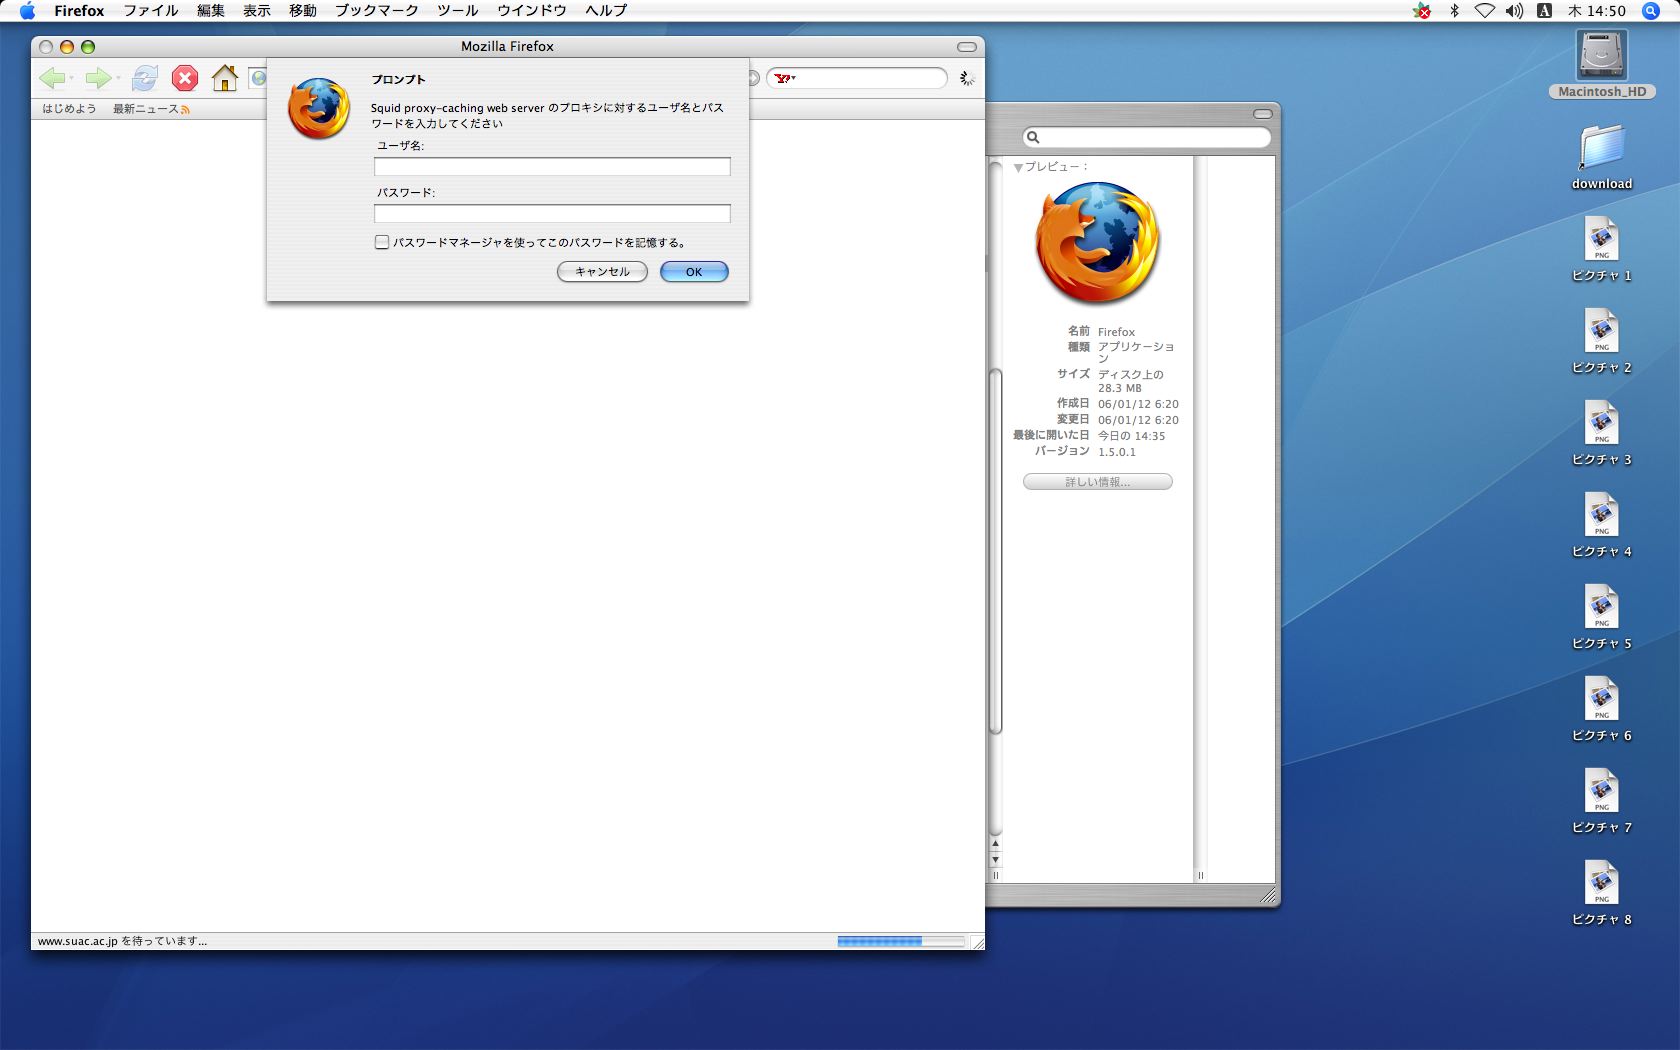
Task: Click the menu bar clock 木 14:50
Action: coord(1597,11)
